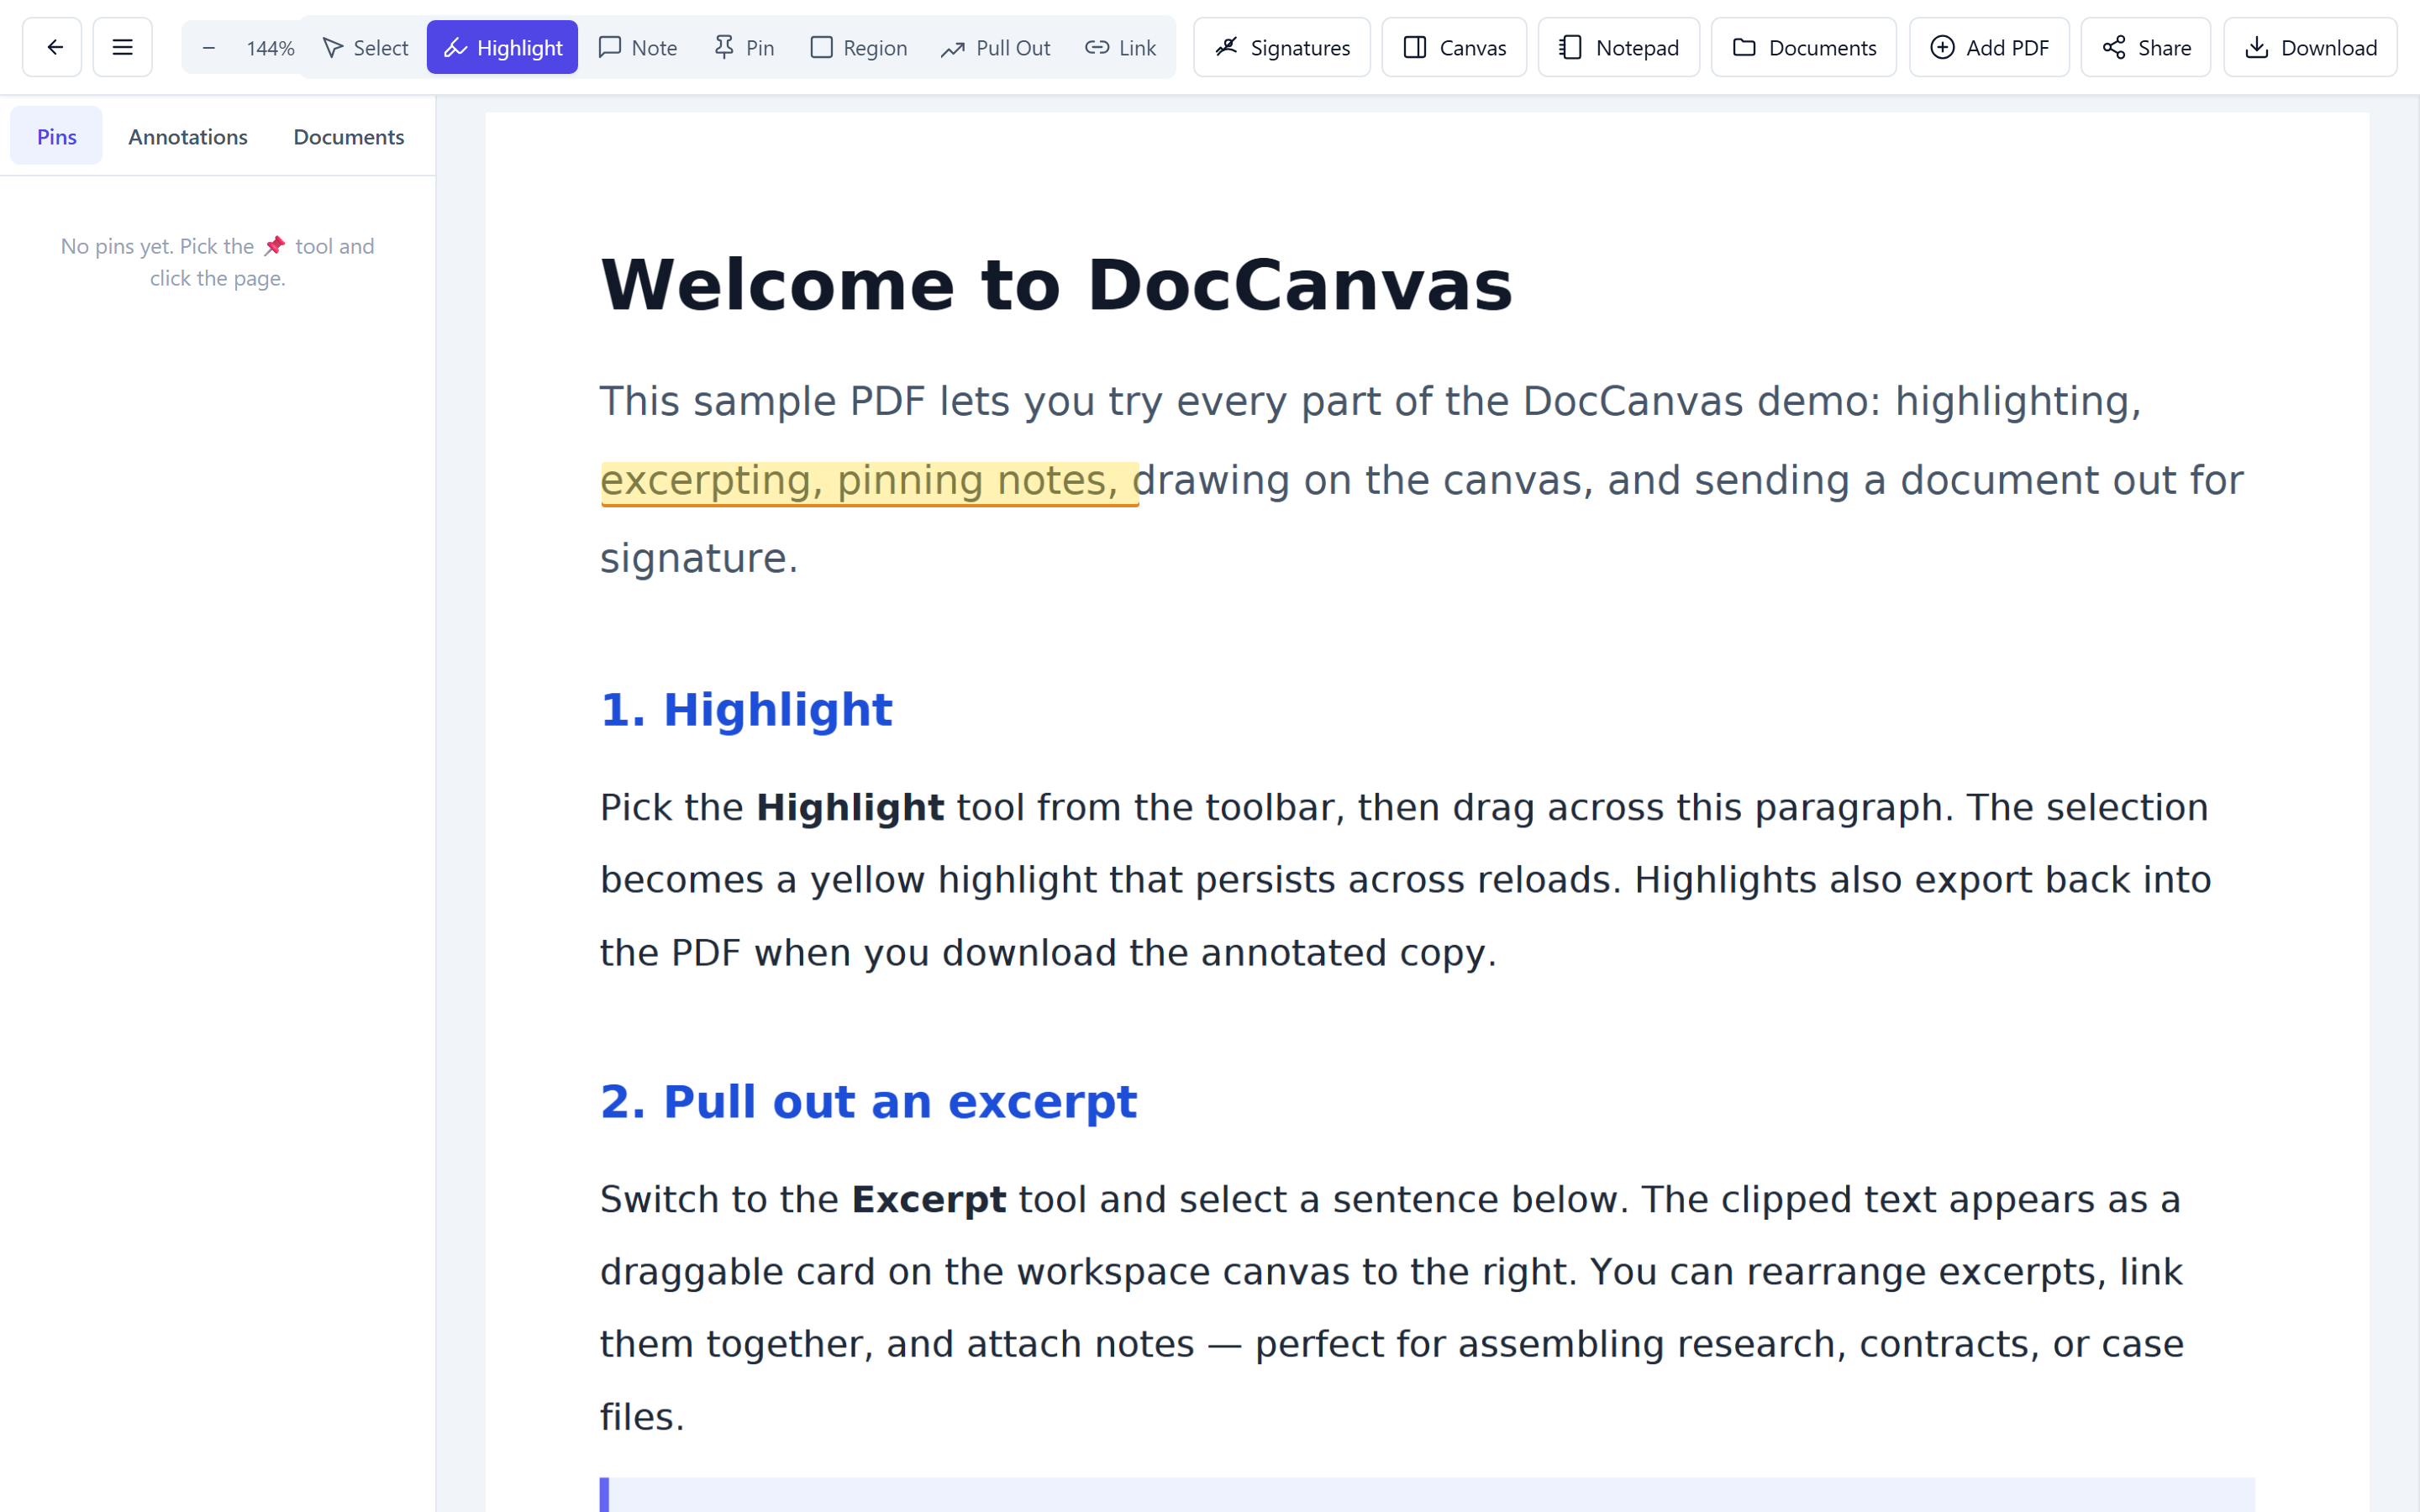This screenshot has width=2420, height=1512.
Task: Share the document
Action: 2145,47
